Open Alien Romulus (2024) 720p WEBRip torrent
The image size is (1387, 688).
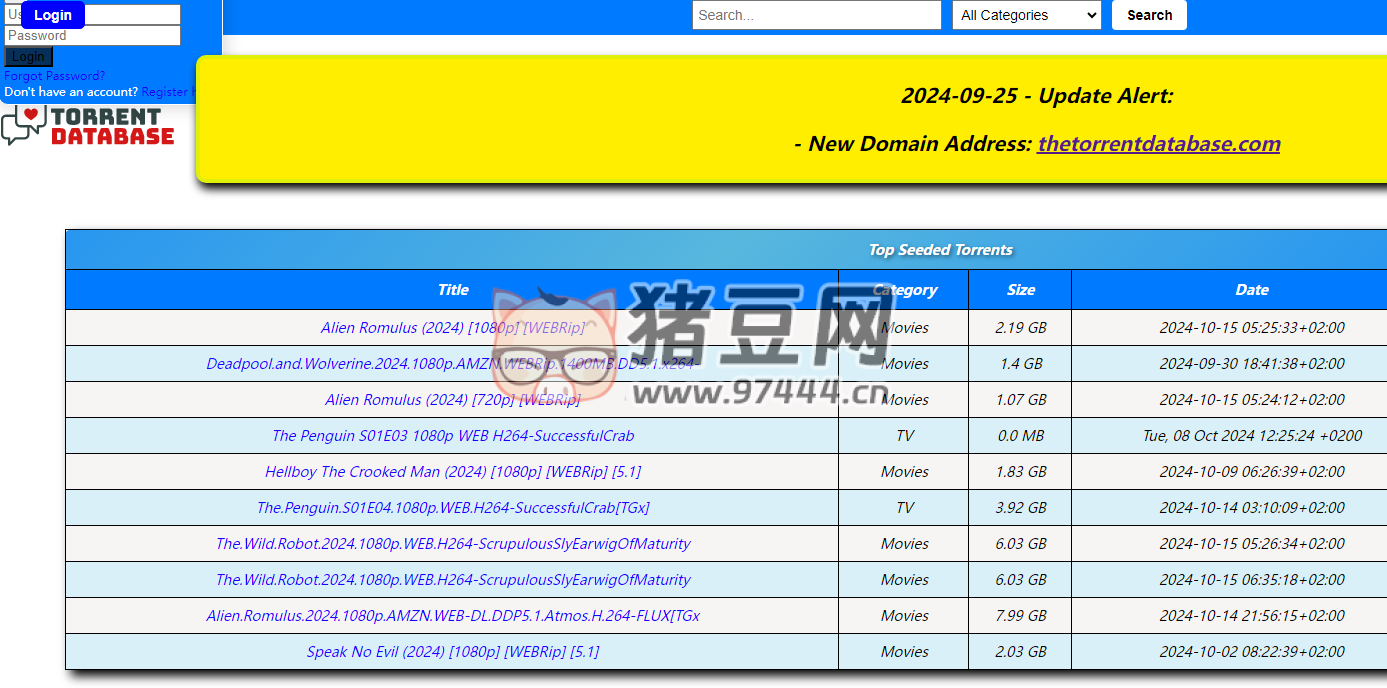tap(450, 399)
